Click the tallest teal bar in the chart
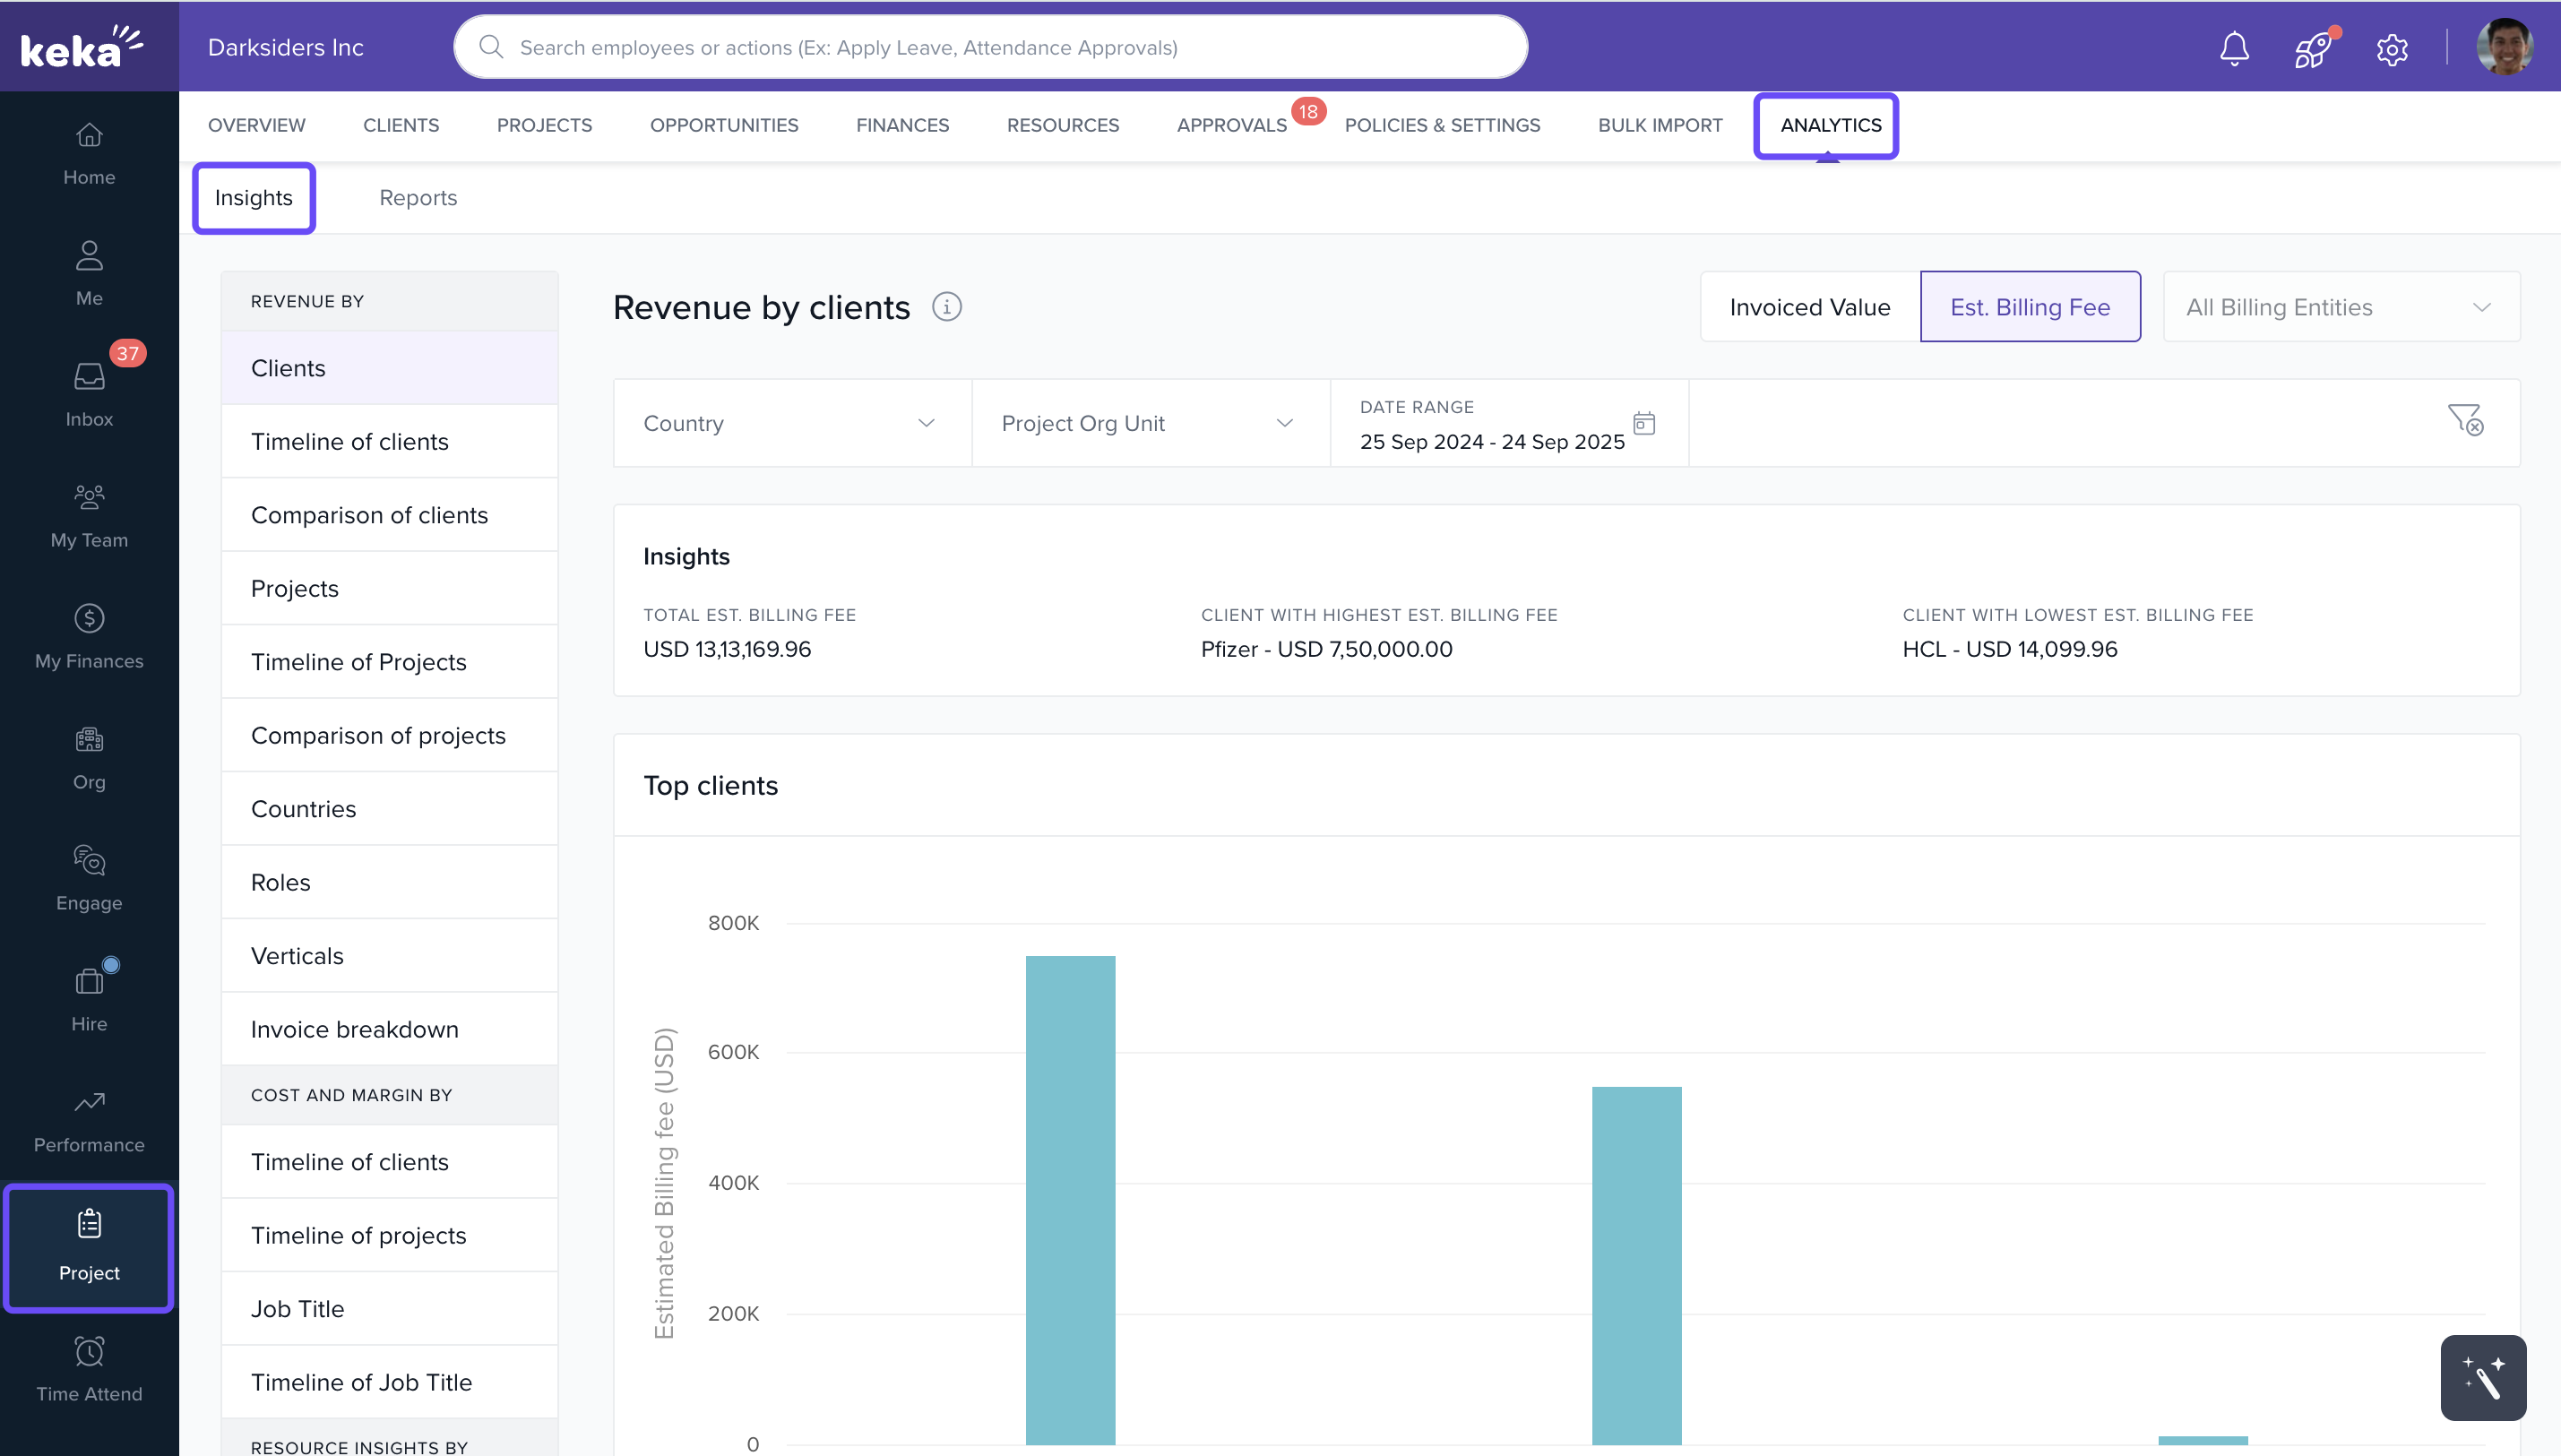Screen dimensions: 2561x1456 tap(1070, 1200)
